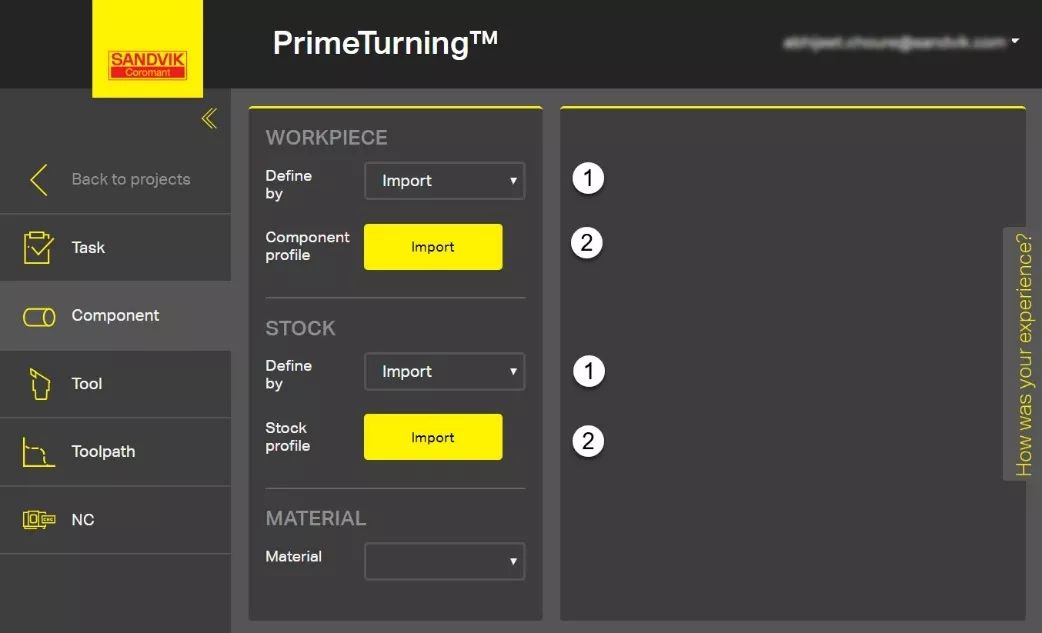Screen dimensions: 1042x633
Task: Click the Tool insert icon
Action: [x=40, y=384]
